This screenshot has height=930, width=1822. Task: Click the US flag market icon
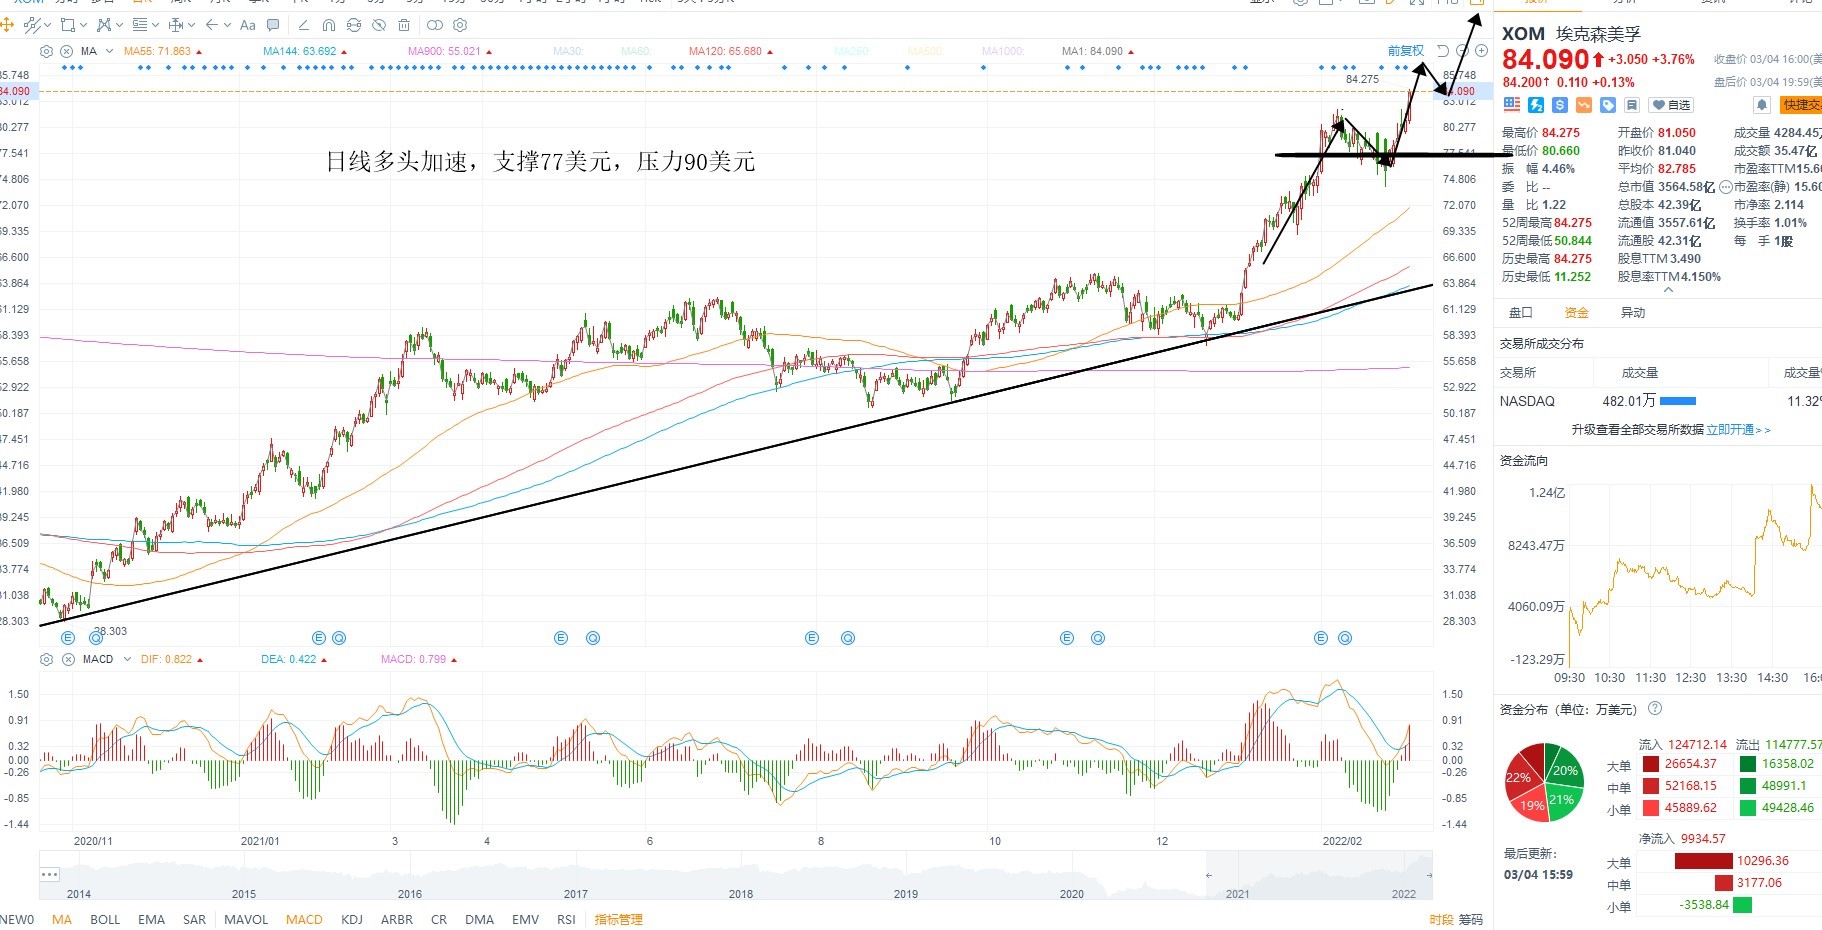1511,104
